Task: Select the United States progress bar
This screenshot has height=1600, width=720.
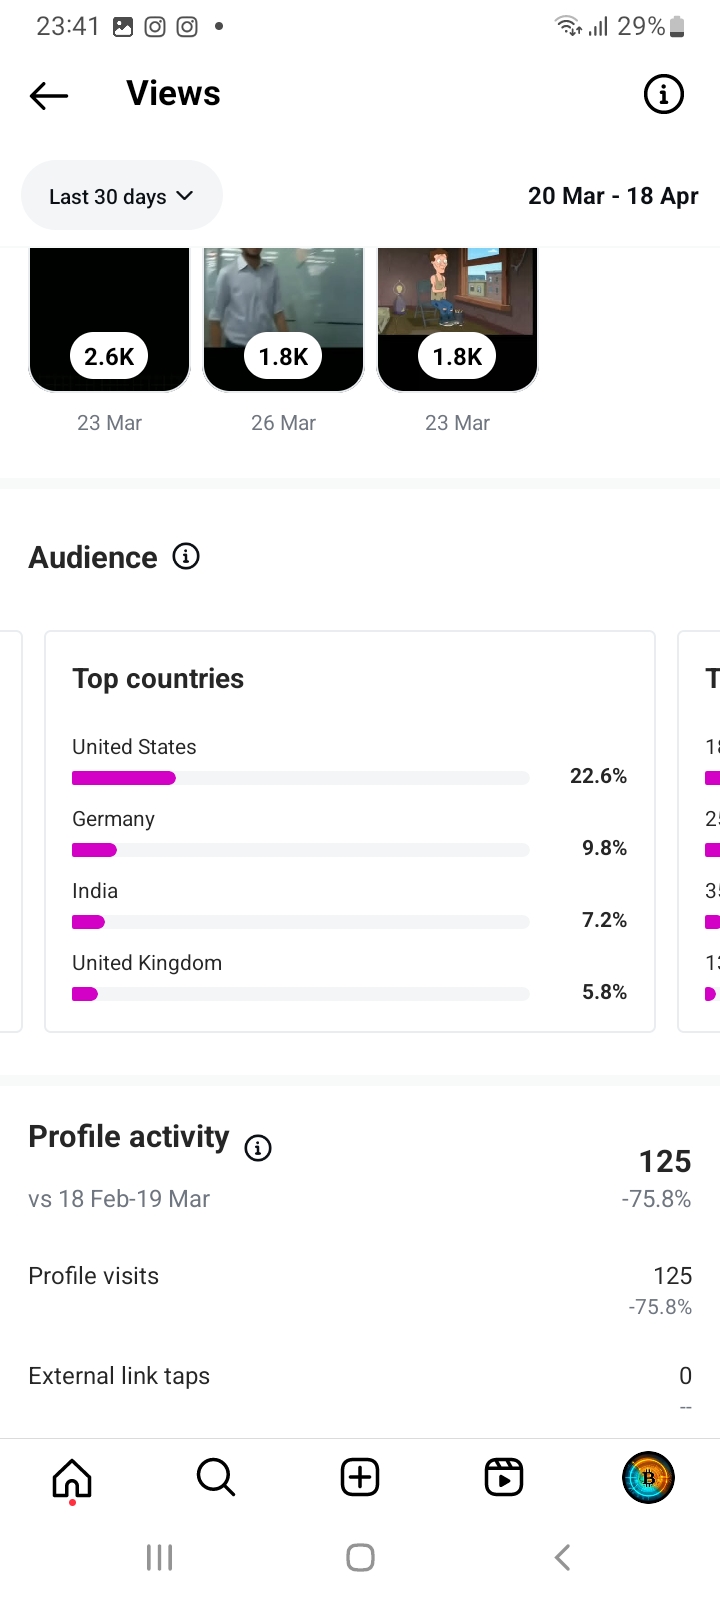Action: [x=300, y=778]
